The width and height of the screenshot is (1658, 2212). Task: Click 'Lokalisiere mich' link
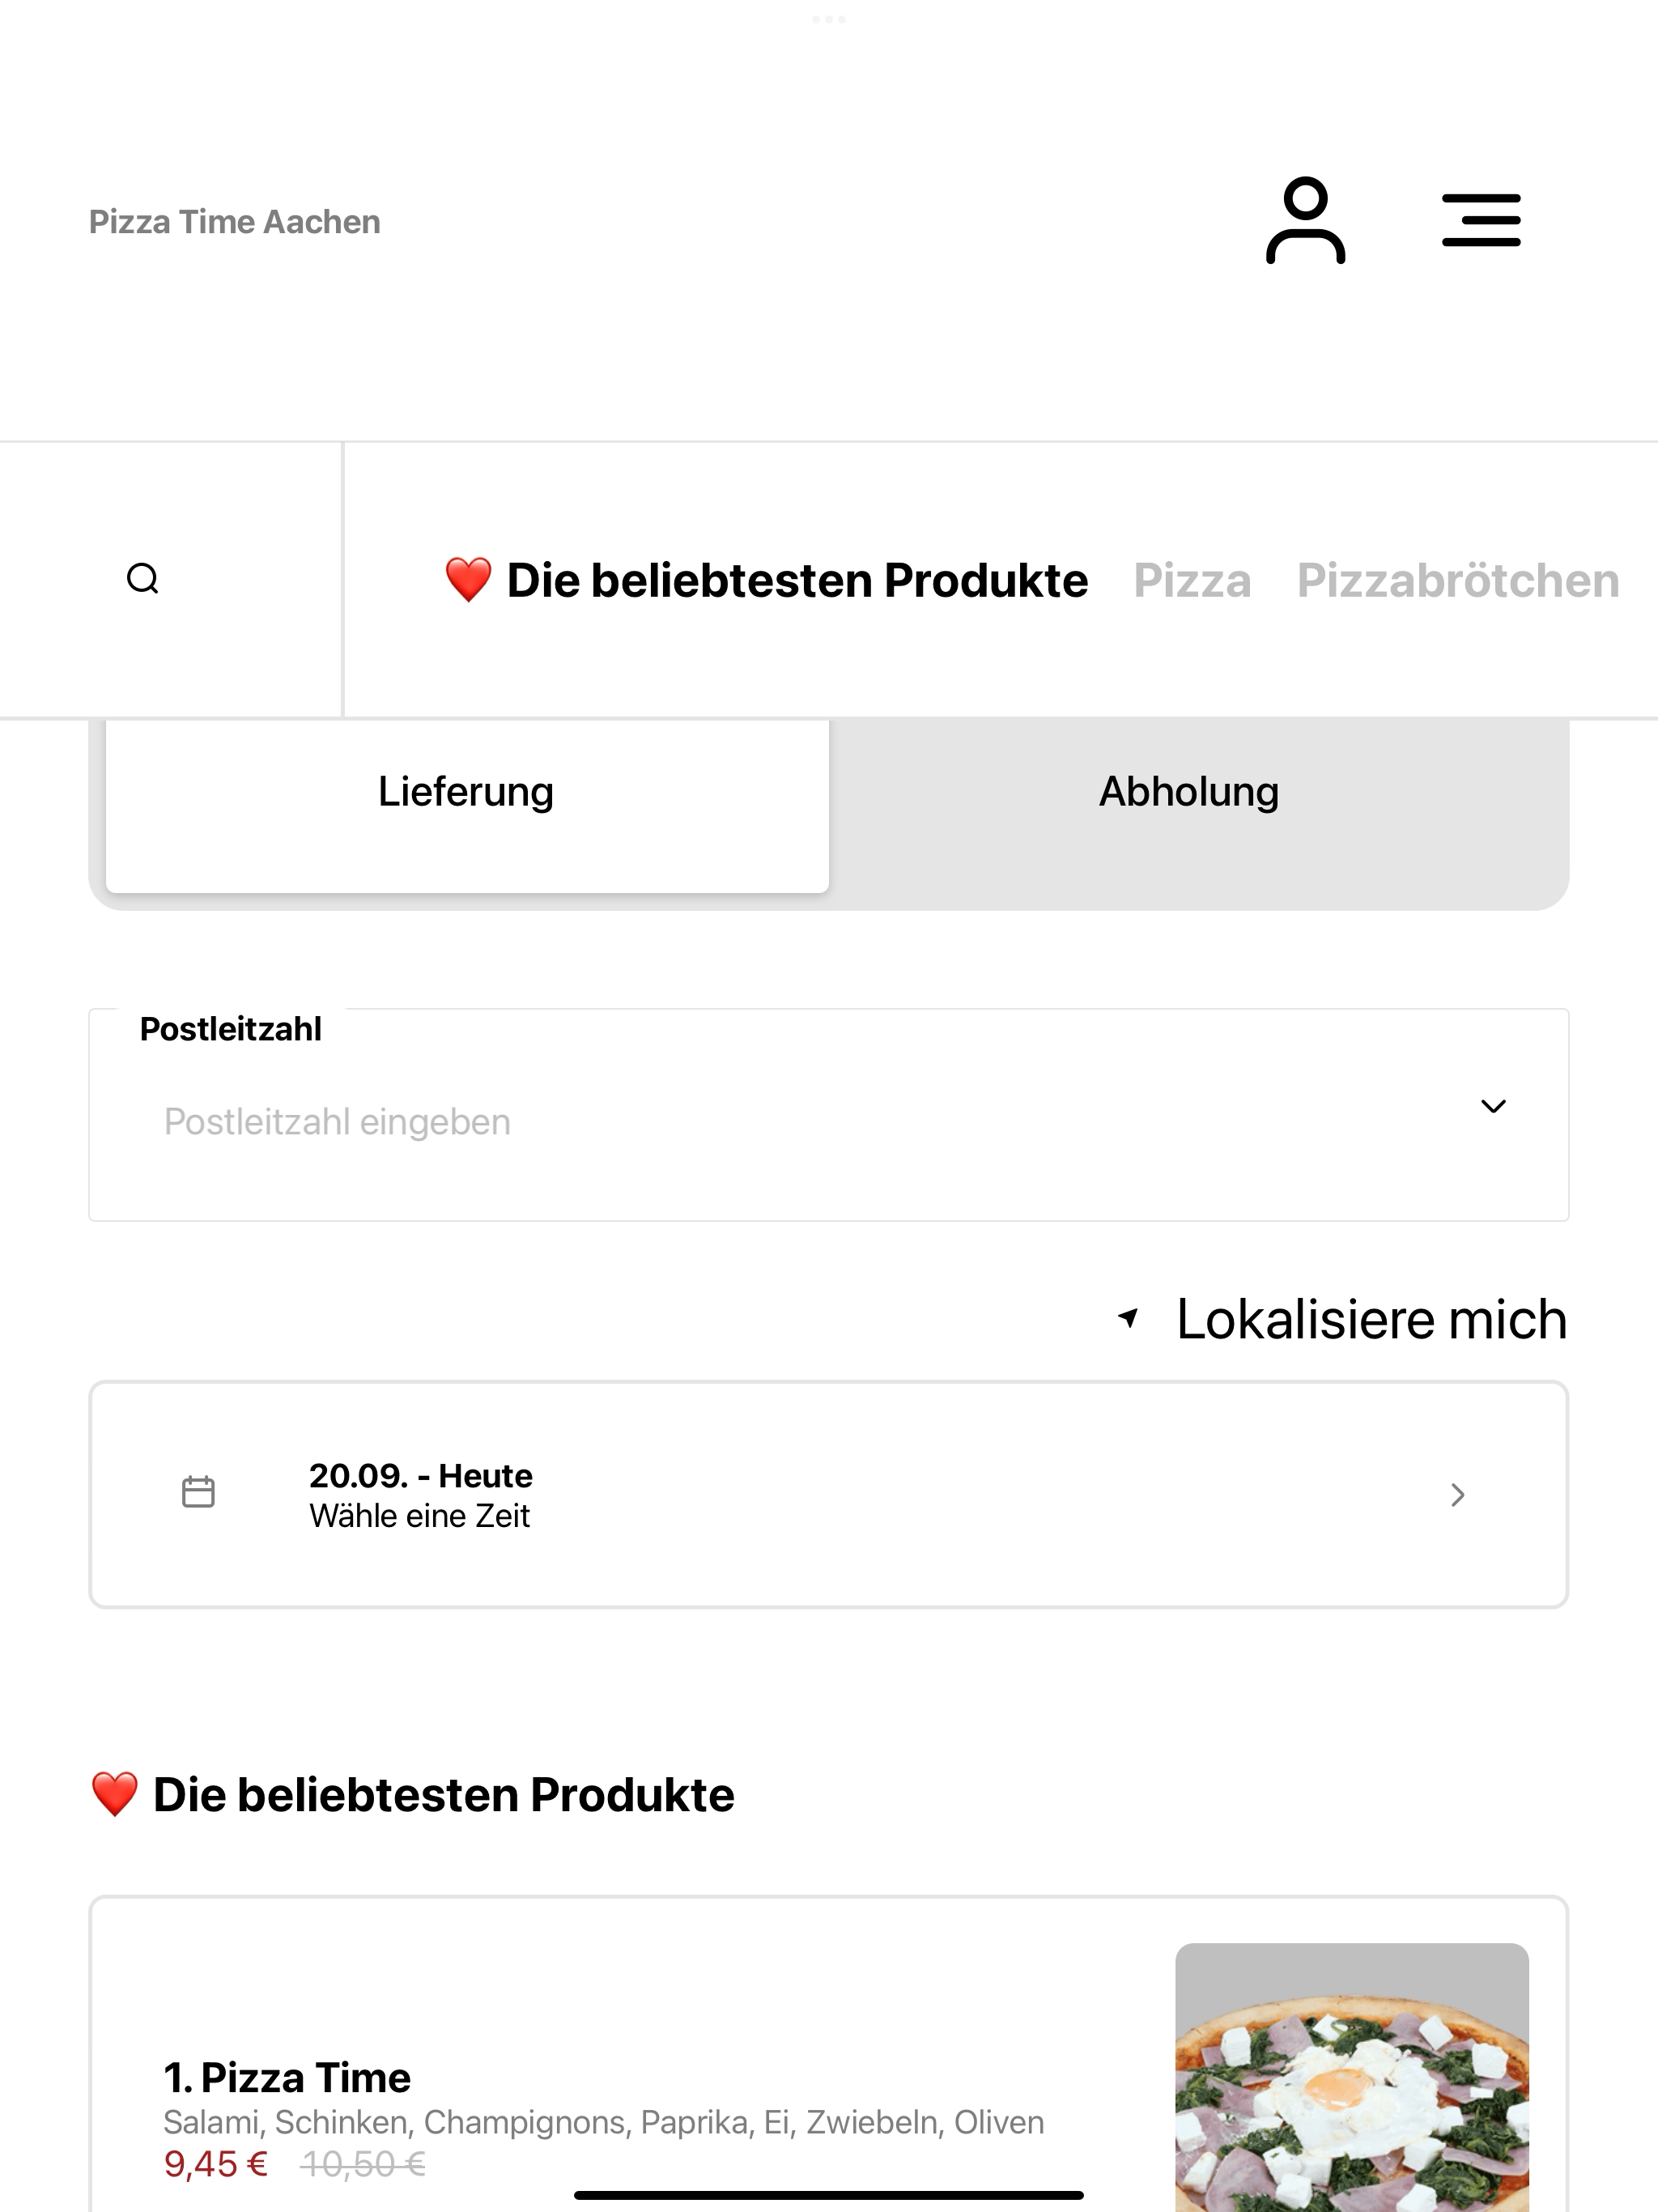[1371, 1319]
